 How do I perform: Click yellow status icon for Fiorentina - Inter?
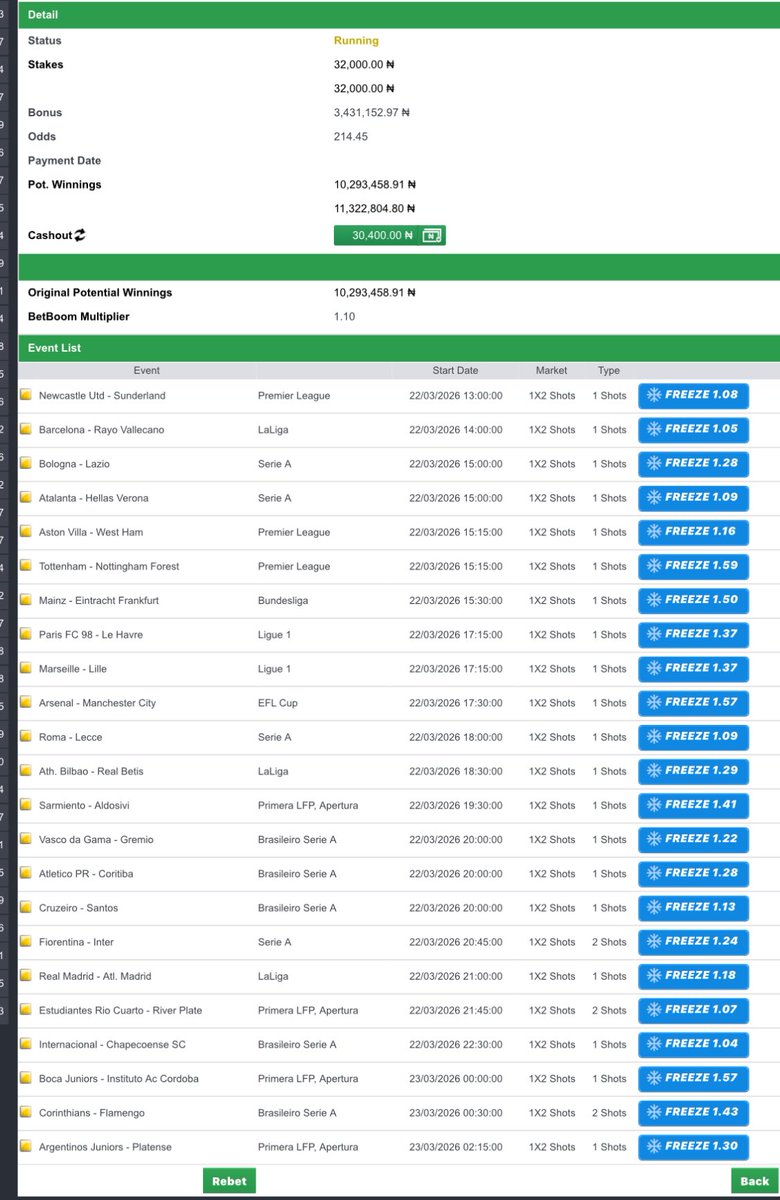26,942
